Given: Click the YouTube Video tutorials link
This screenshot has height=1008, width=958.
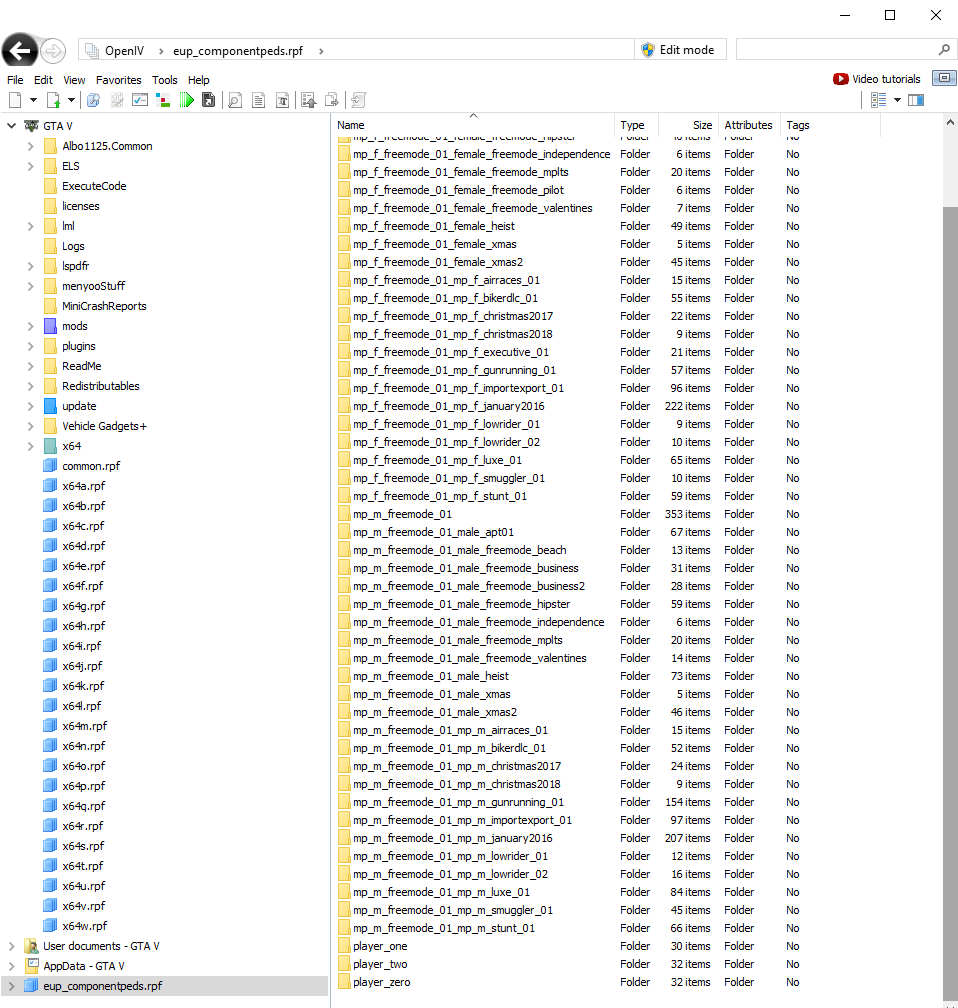Looking at the screenshot, I should (876, 79).
